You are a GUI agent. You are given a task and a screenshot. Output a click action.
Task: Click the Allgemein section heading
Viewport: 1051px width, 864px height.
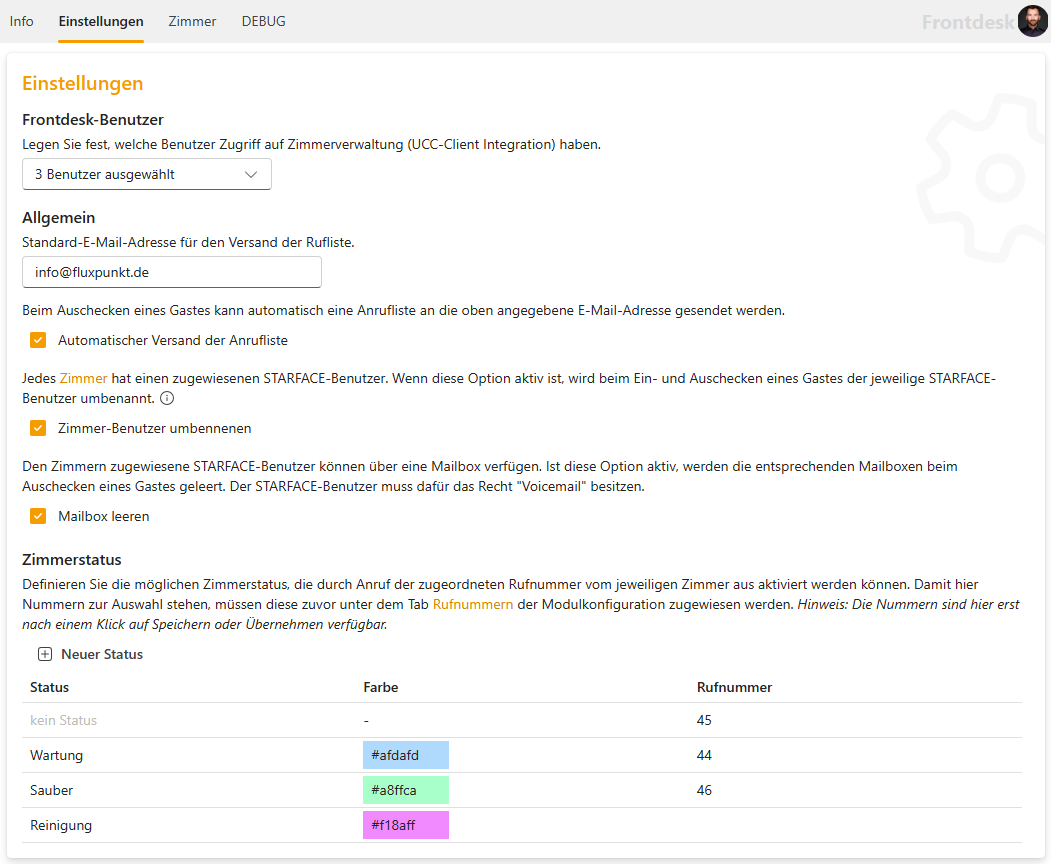pyautogui.click(x=59, y=217)
